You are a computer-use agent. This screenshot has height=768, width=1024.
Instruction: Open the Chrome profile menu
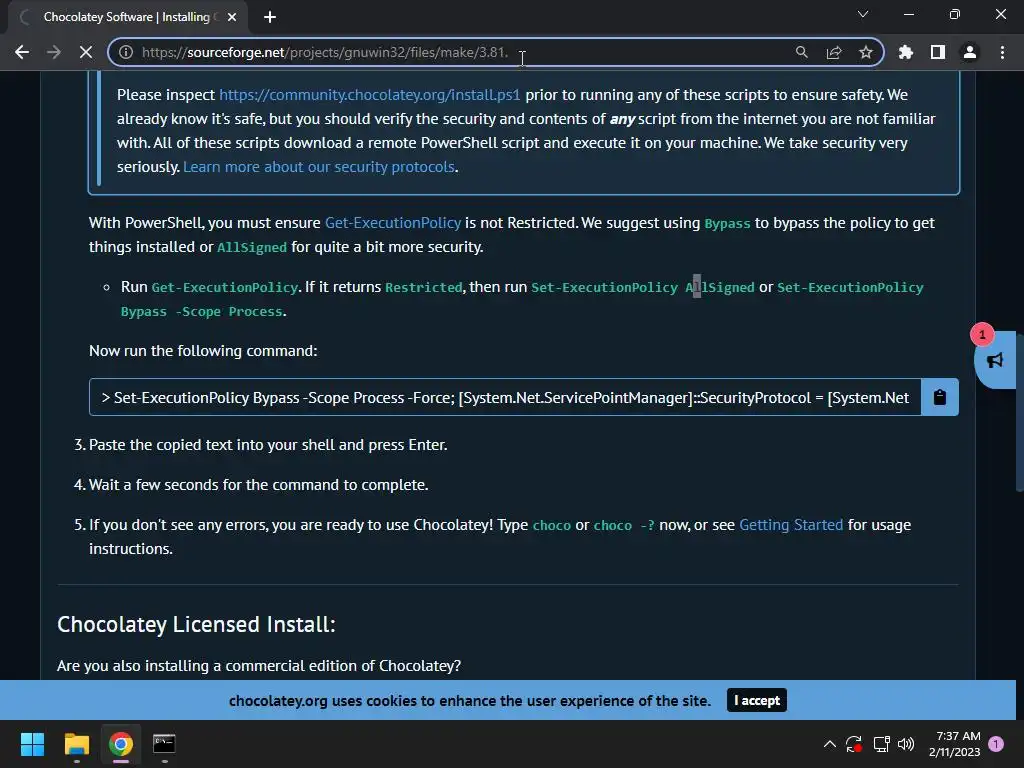[970, 52]
